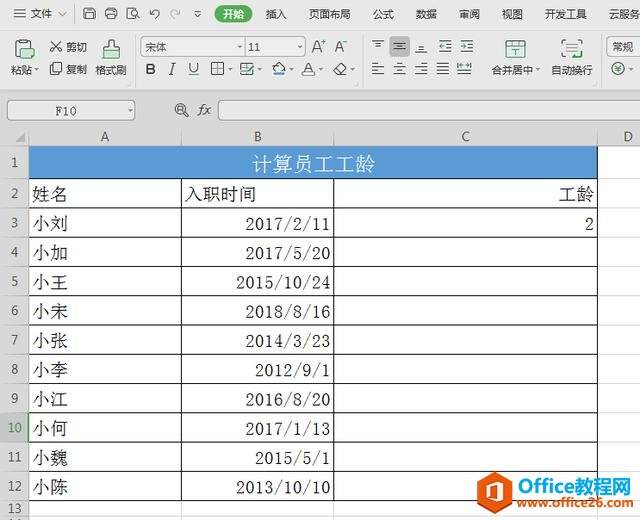Image resolution: width=640 pixels, height=520 pixels.
Task: Click in the formula bar input
Action: [x=429, y=110]
